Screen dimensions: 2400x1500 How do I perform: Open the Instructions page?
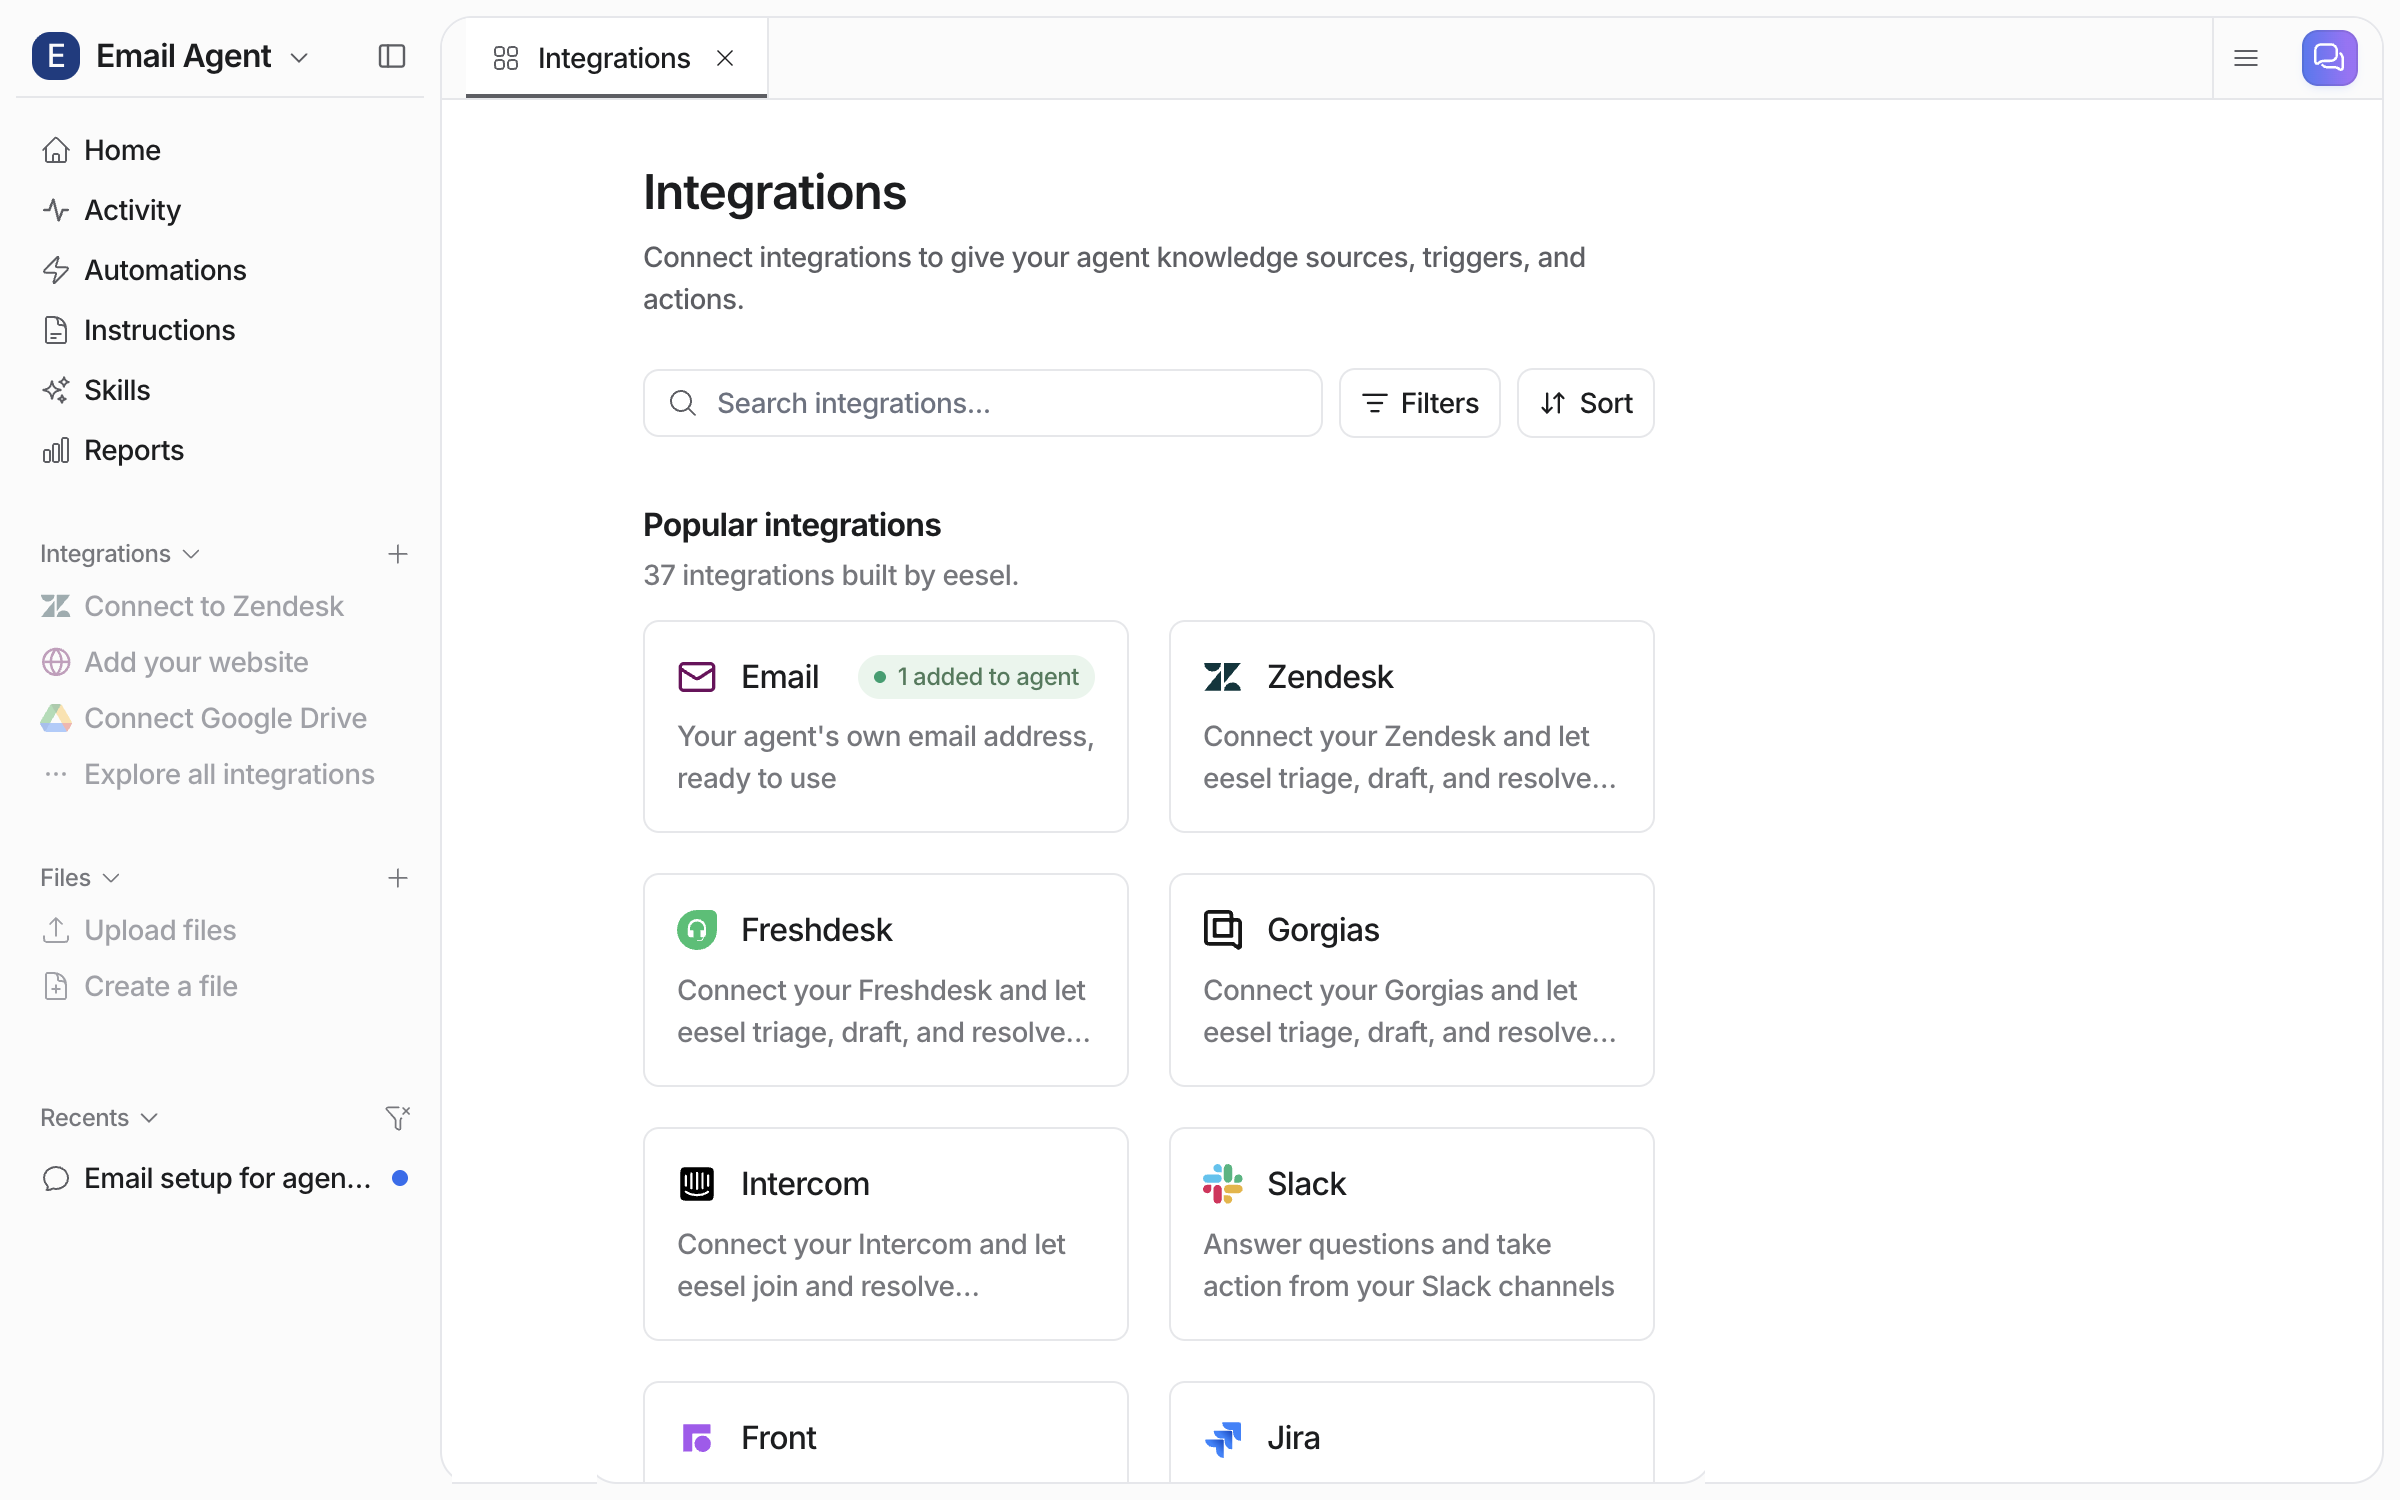220,330
